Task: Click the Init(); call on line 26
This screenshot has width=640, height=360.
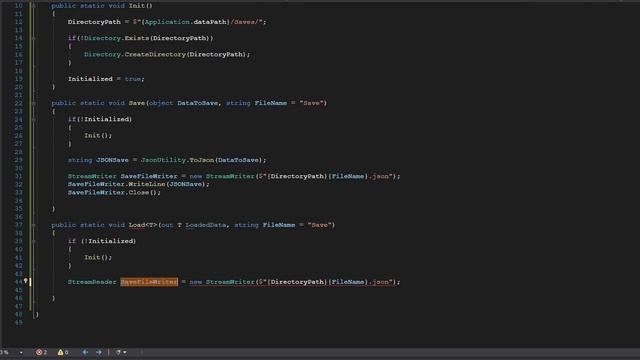Action: 98,136
